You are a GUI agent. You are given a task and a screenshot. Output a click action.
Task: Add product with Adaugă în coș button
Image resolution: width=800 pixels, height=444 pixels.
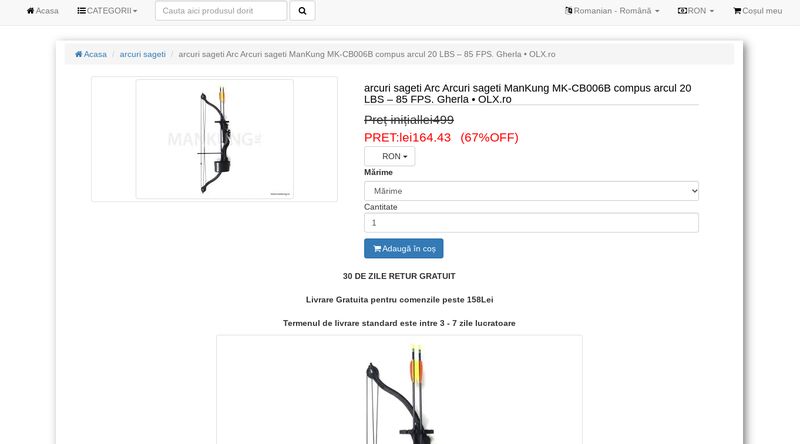coord(404,249)
